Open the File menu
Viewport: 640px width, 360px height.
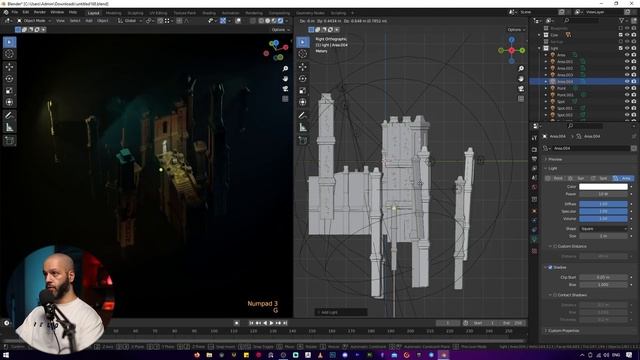coord(15,12)
